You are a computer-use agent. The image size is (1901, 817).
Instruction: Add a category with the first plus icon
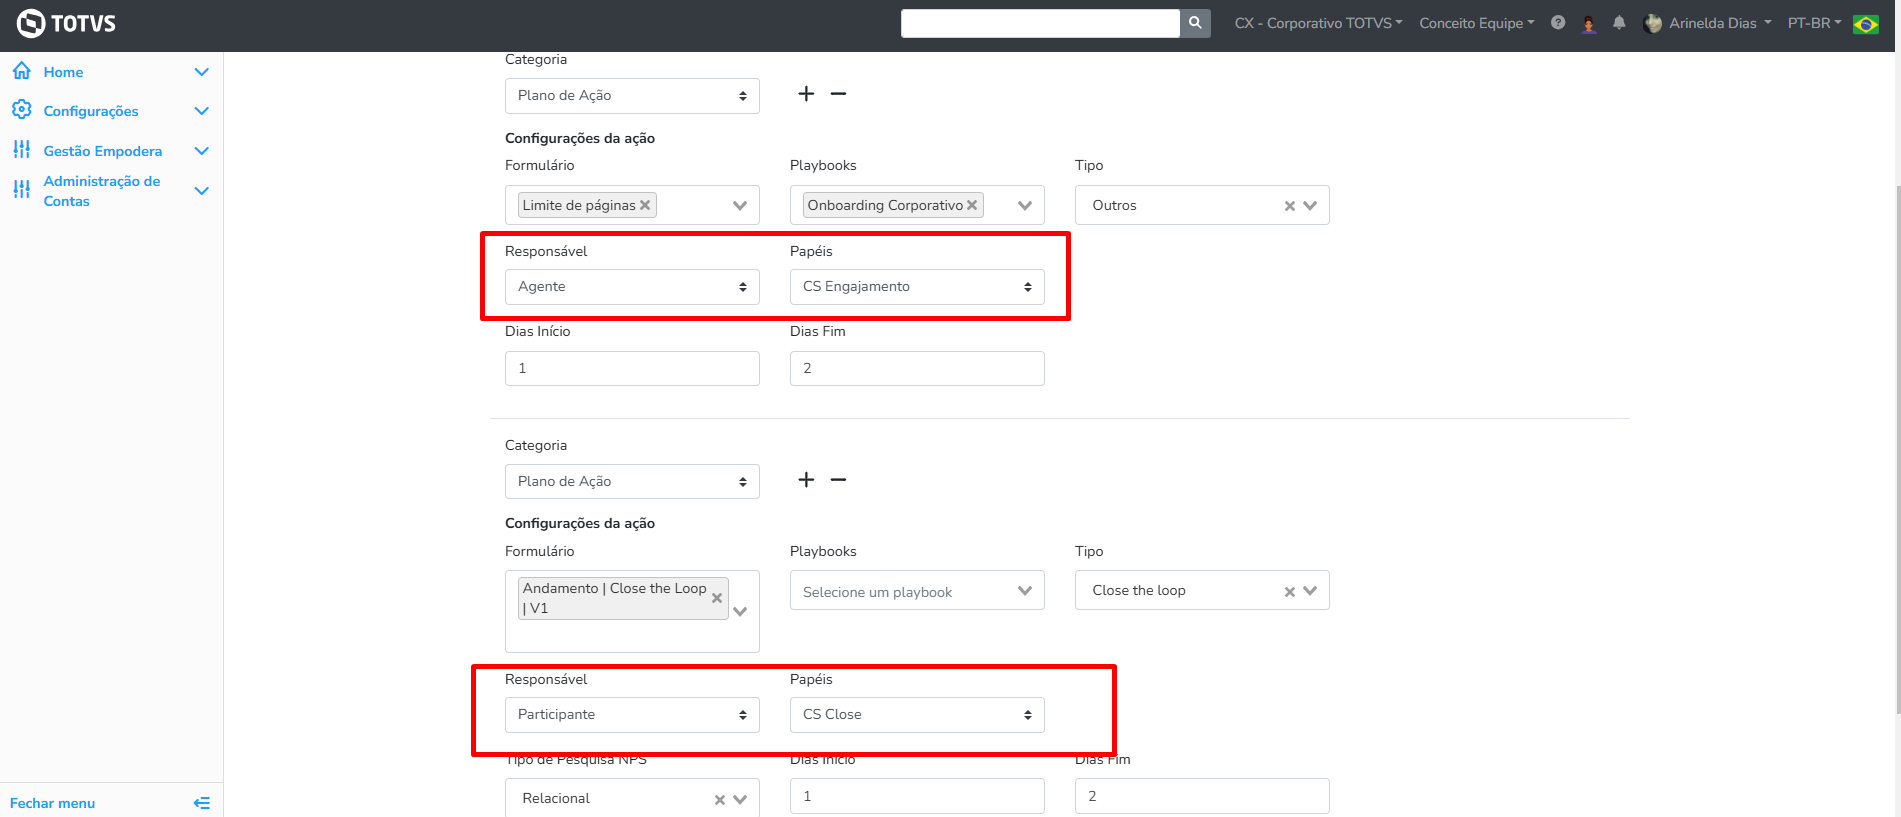tap(806, 94)
